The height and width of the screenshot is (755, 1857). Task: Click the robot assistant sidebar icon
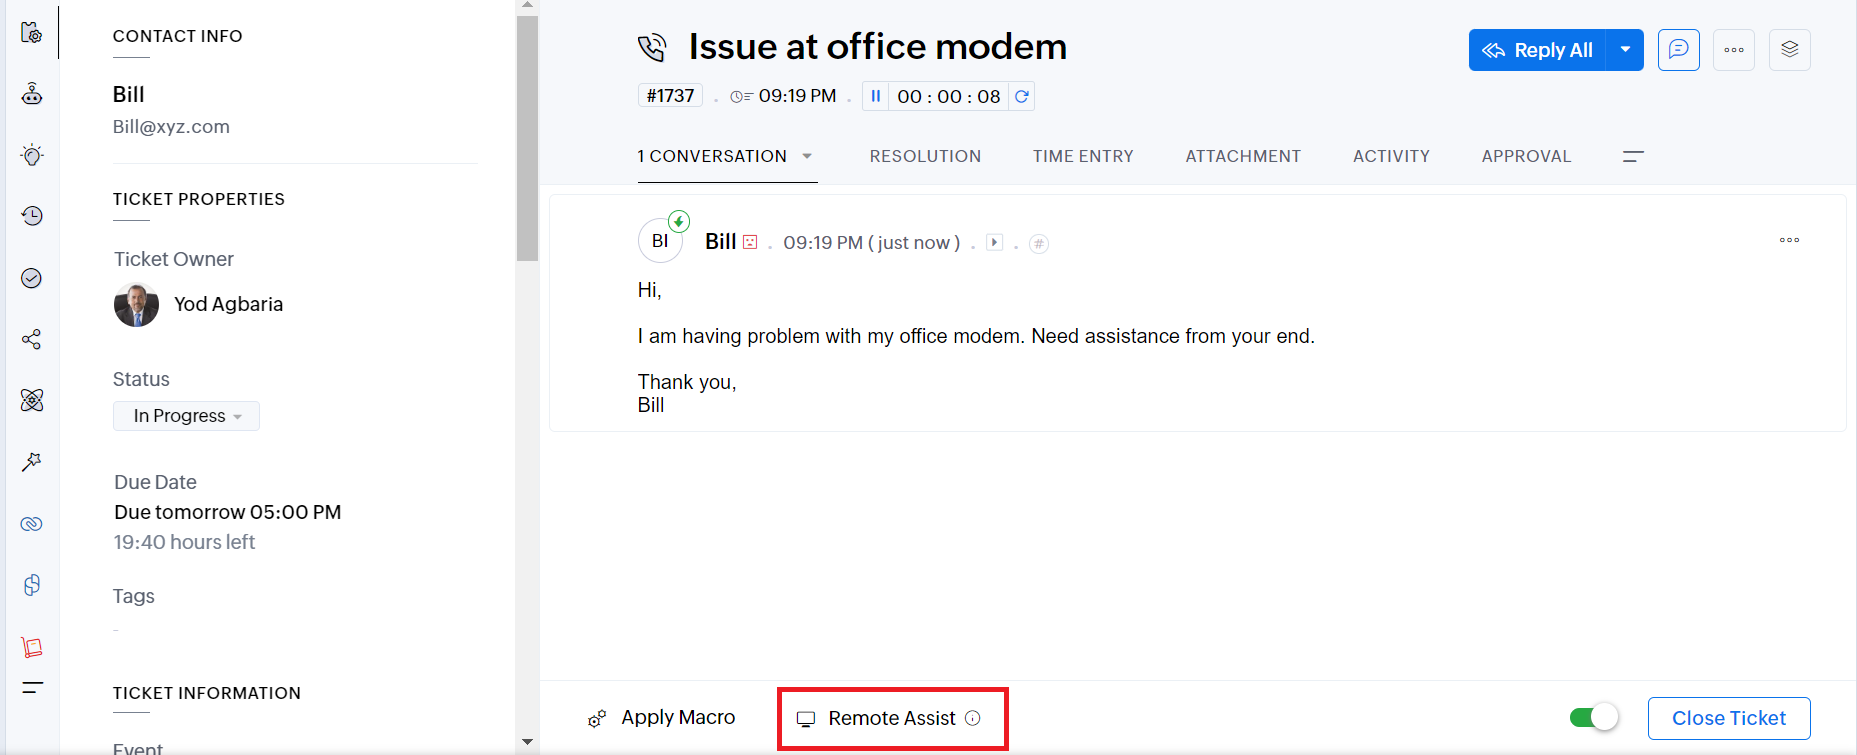(32, 94)
